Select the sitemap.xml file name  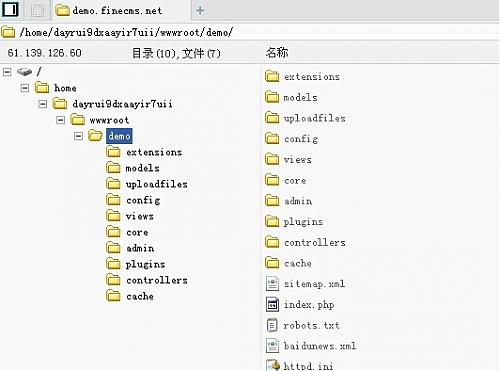tap(314, 284)
